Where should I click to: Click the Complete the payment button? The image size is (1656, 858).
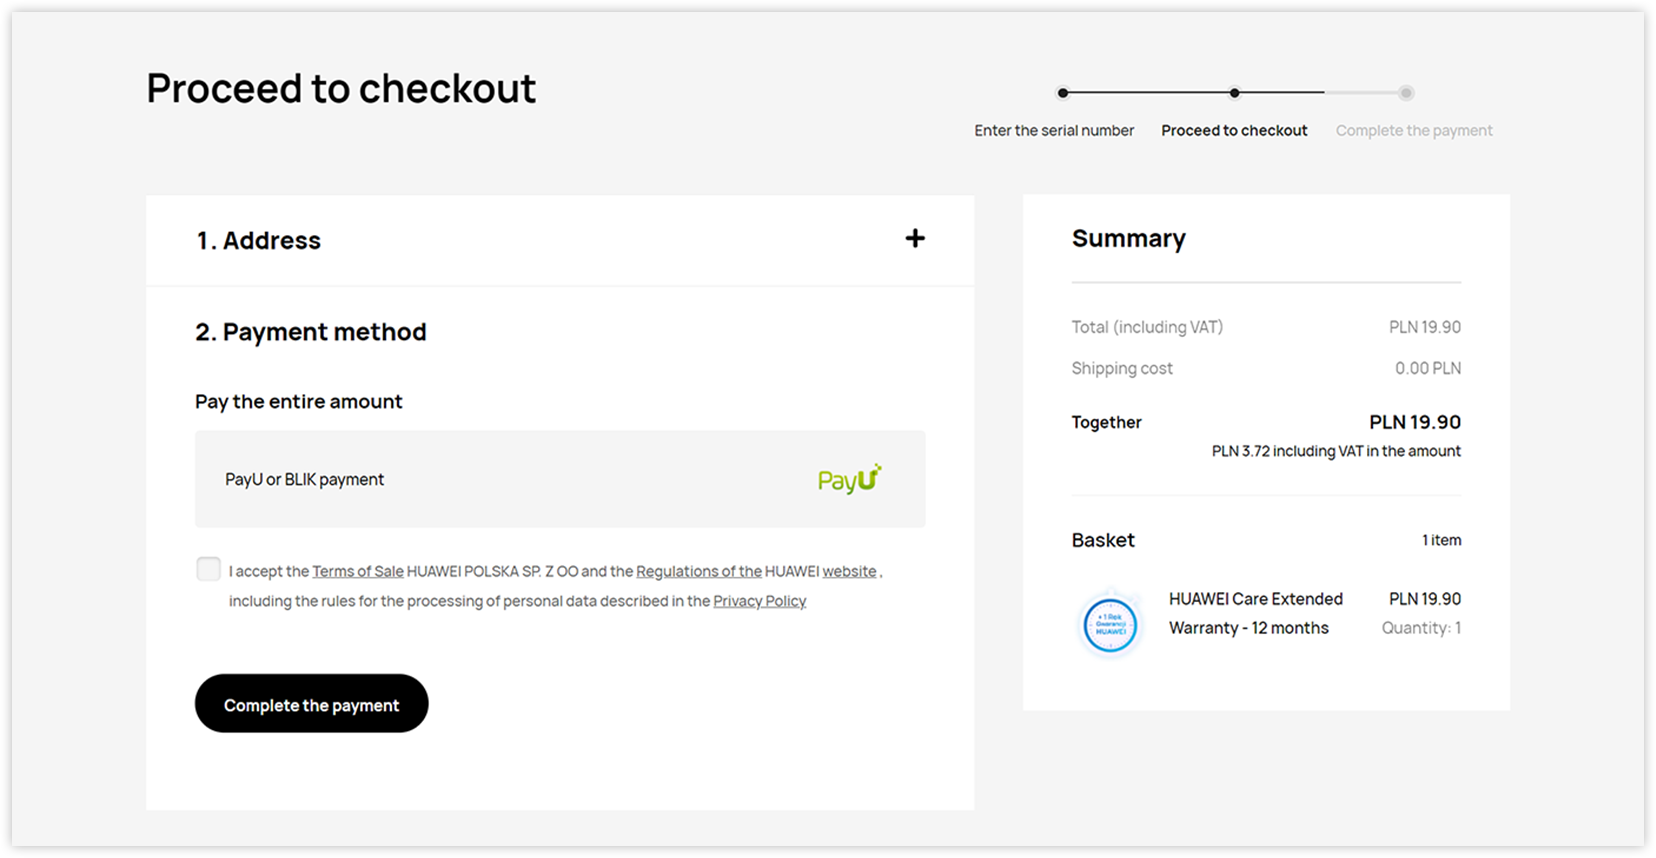click(311, 703)
